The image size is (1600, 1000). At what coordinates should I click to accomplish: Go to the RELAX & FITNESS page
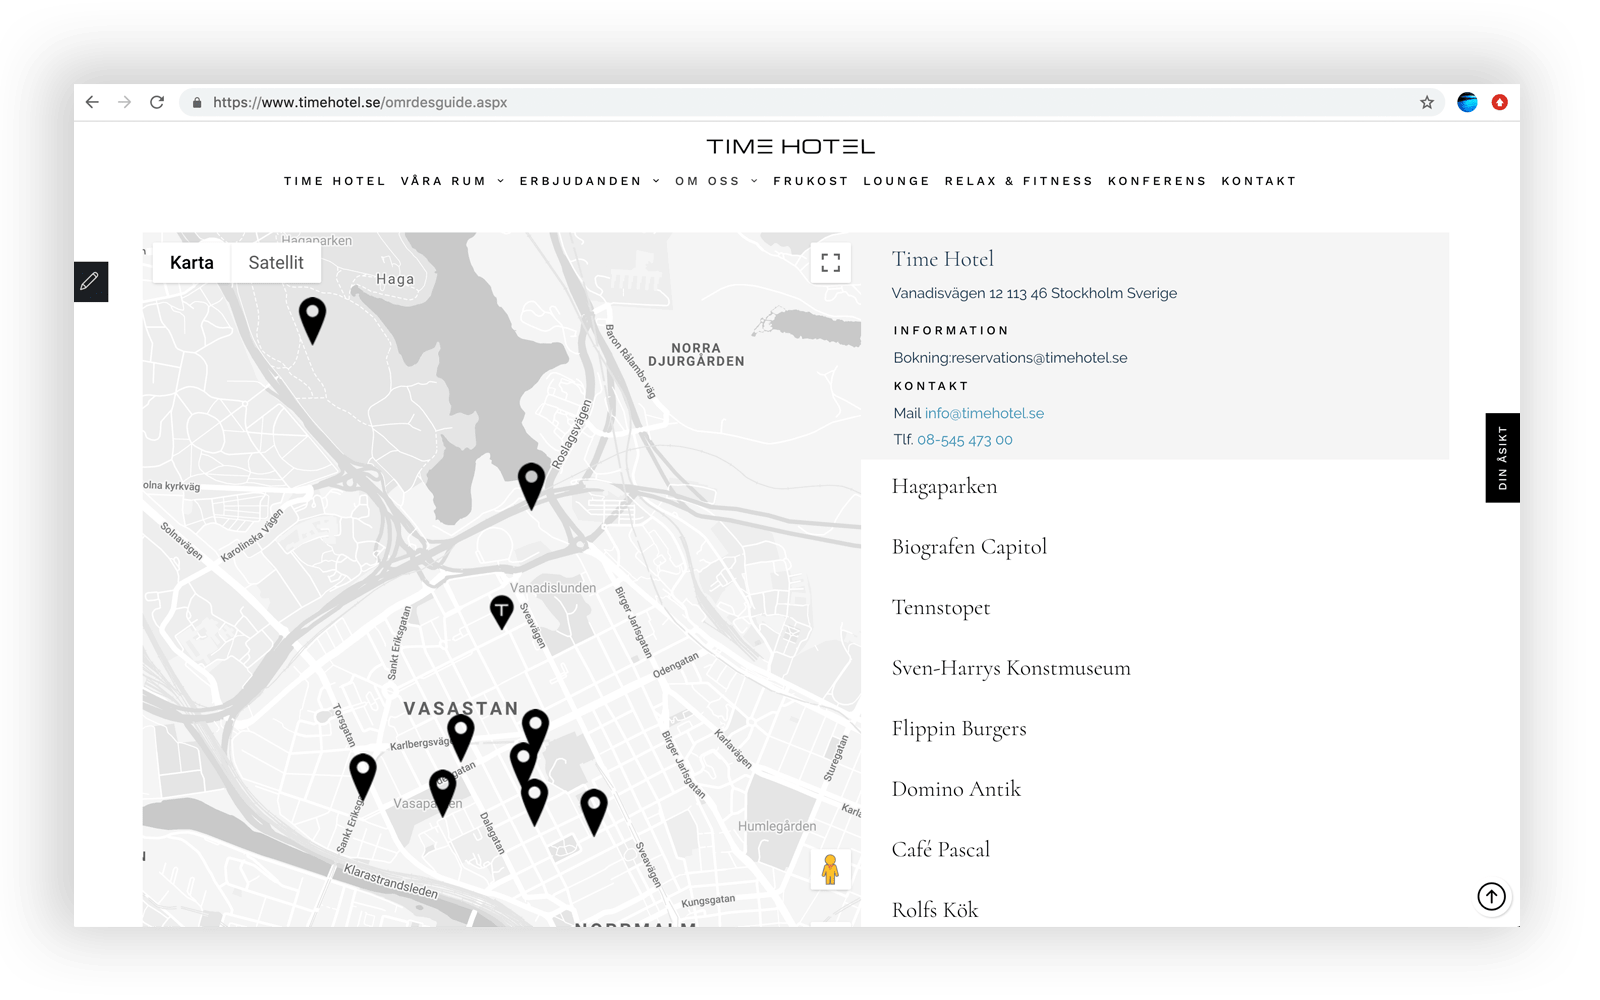(1019, 181)
